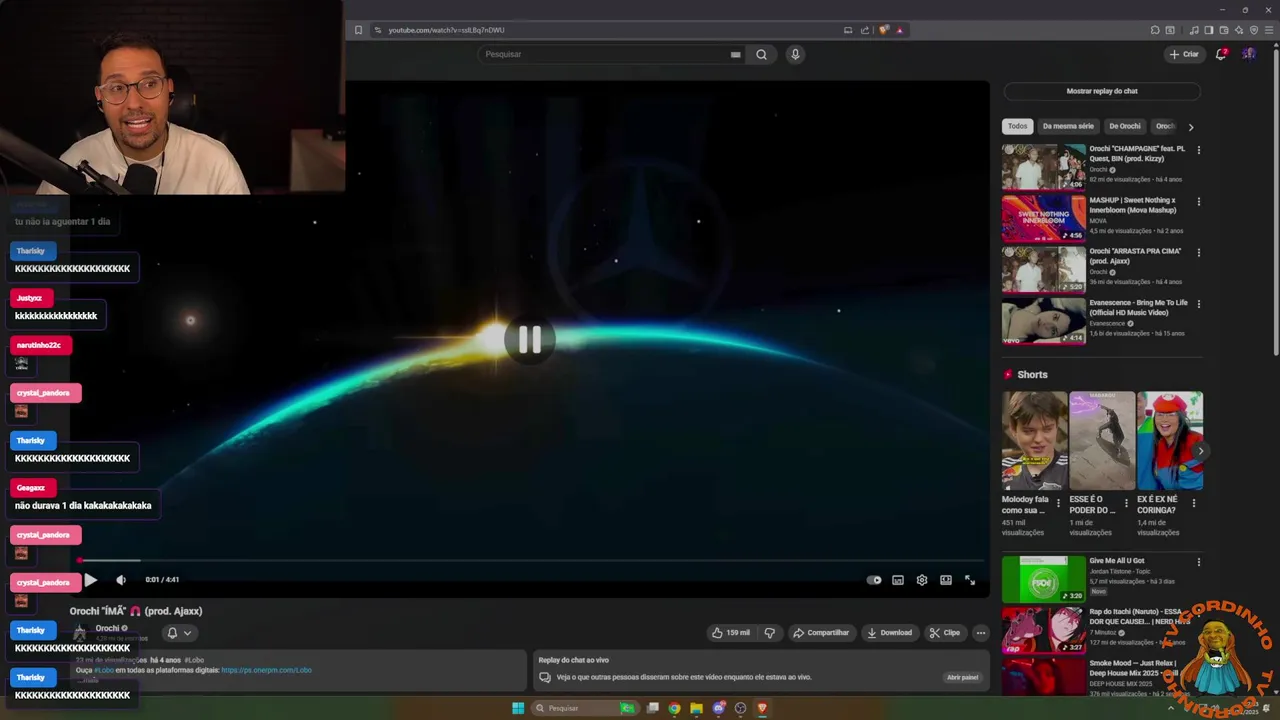Seek along the red video progress bar
Image resolution: width=1280 pixels, height=720 pixels.
(530, 561)
